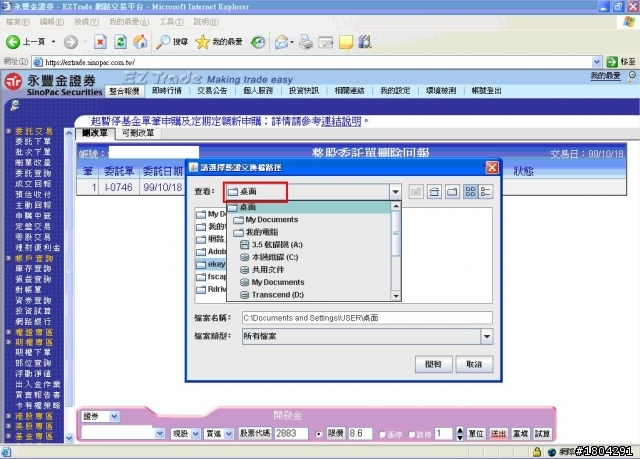Image resolution: width=640 pixels, height=459 pixels.
Task: Open the Mail envelope toolbar icon
Action: click(x=282, y=42)
